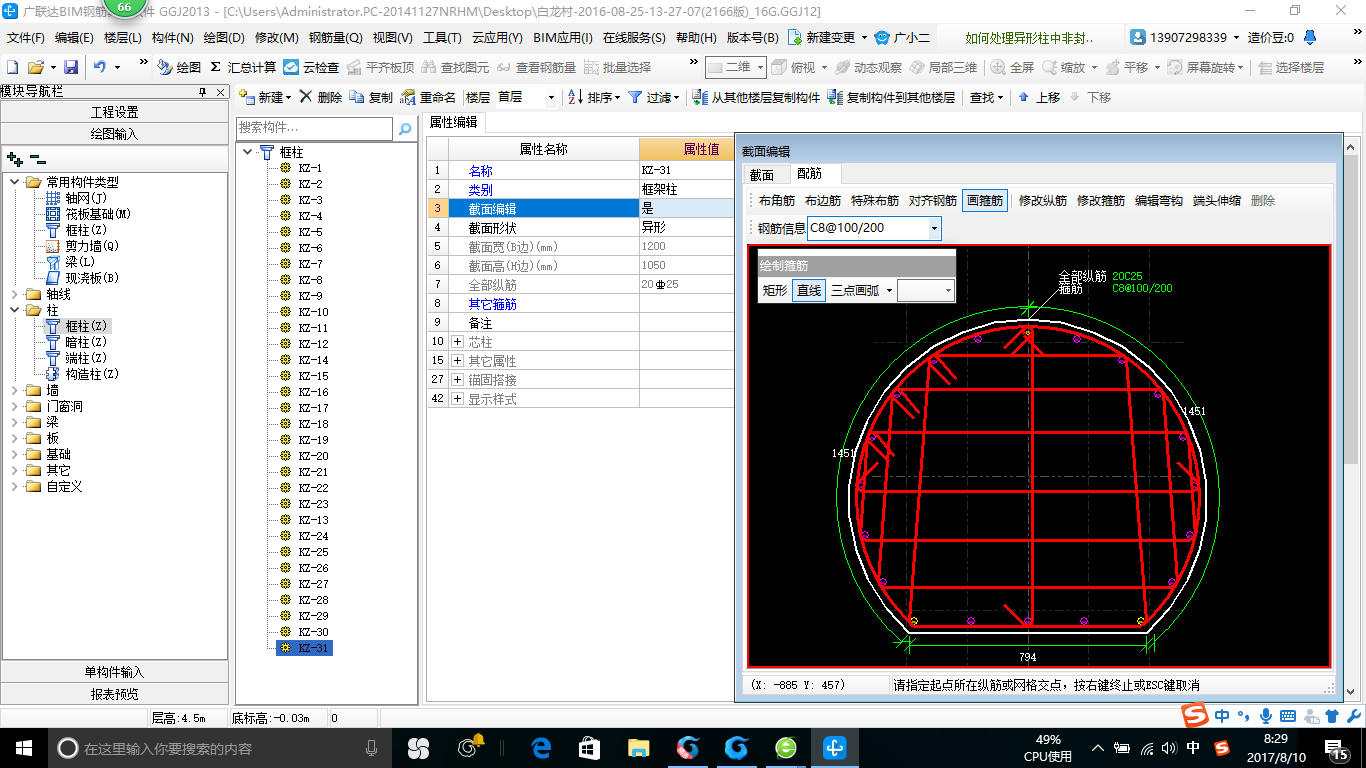Click 工程设置 navigation button

point(115,112)
